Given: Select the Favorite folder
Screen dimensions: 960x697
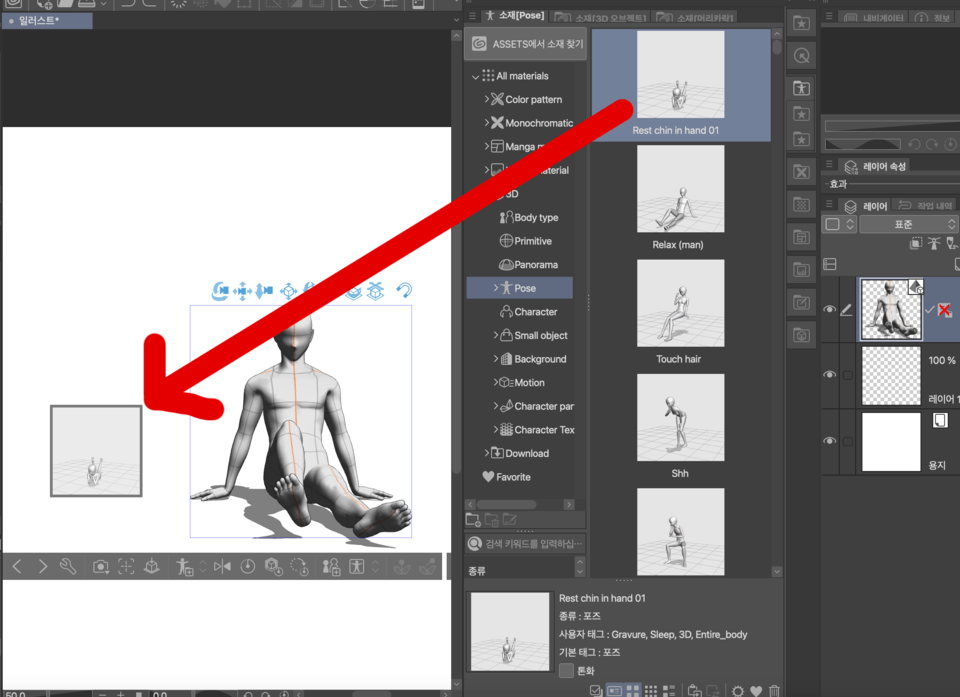Looking at the screenshot, I should coord(506,477).
